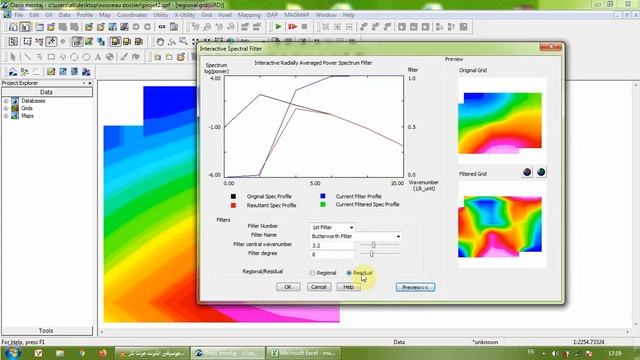Open the Voxel menu
The height and width of the screenshot is (360, 640).
(x=225, y=15)
